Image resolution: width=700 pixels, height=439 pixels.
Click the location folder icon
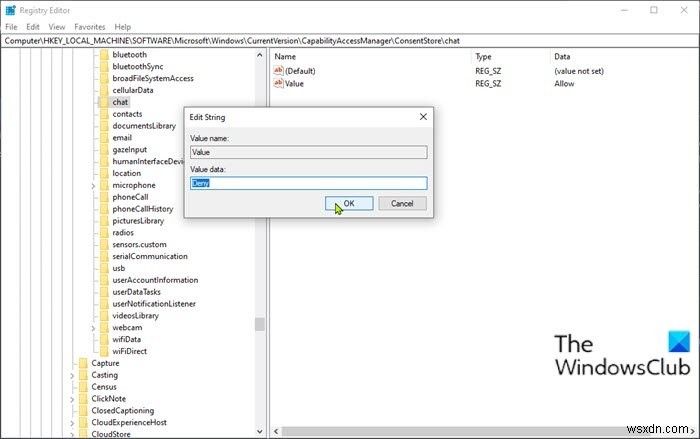[104, 173]
